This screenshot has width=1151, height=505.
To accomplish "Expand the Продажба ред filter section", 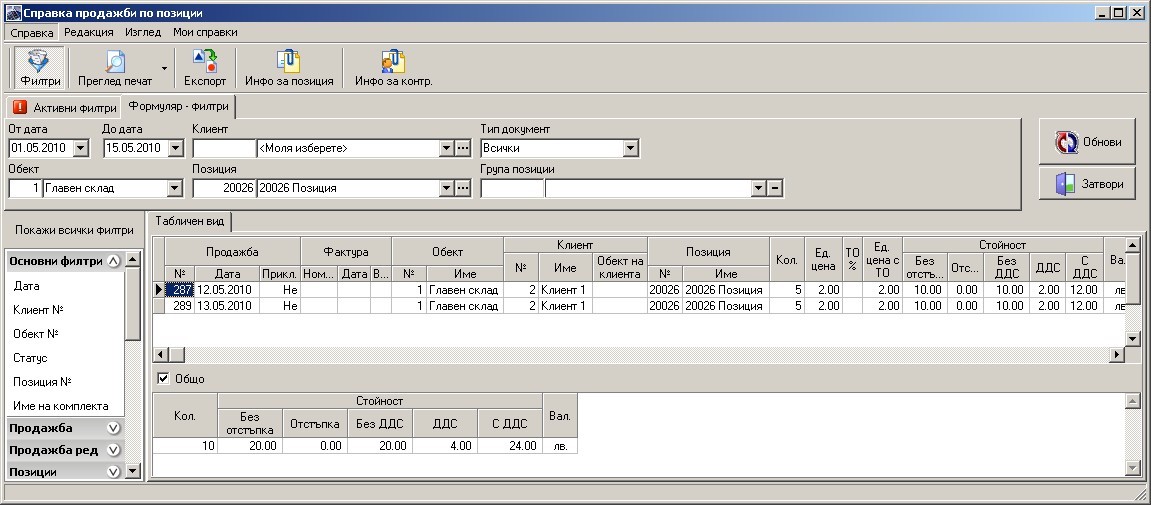I will [113, 450].
